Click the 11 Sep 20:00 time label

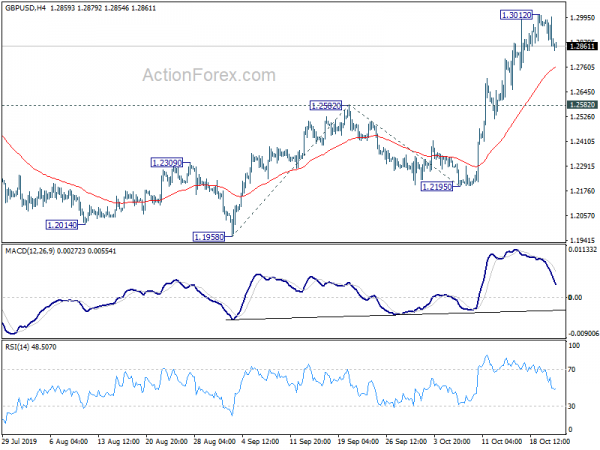click(310, 441)
